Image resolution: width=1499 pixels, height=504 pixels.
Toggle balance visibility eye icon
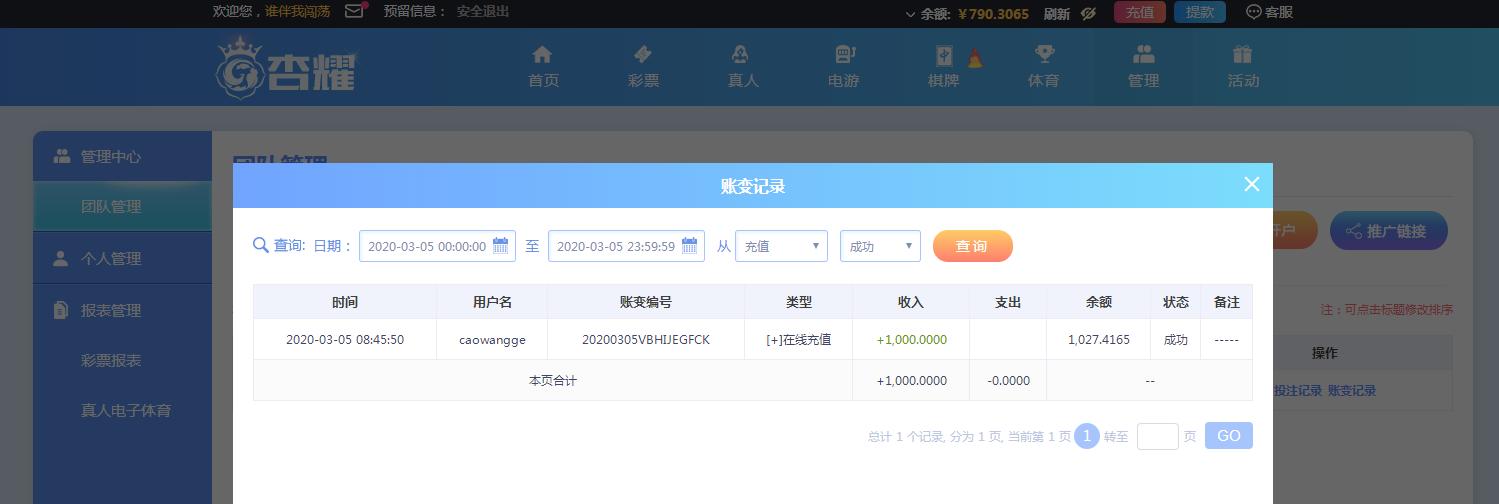tap(1089, 13)
